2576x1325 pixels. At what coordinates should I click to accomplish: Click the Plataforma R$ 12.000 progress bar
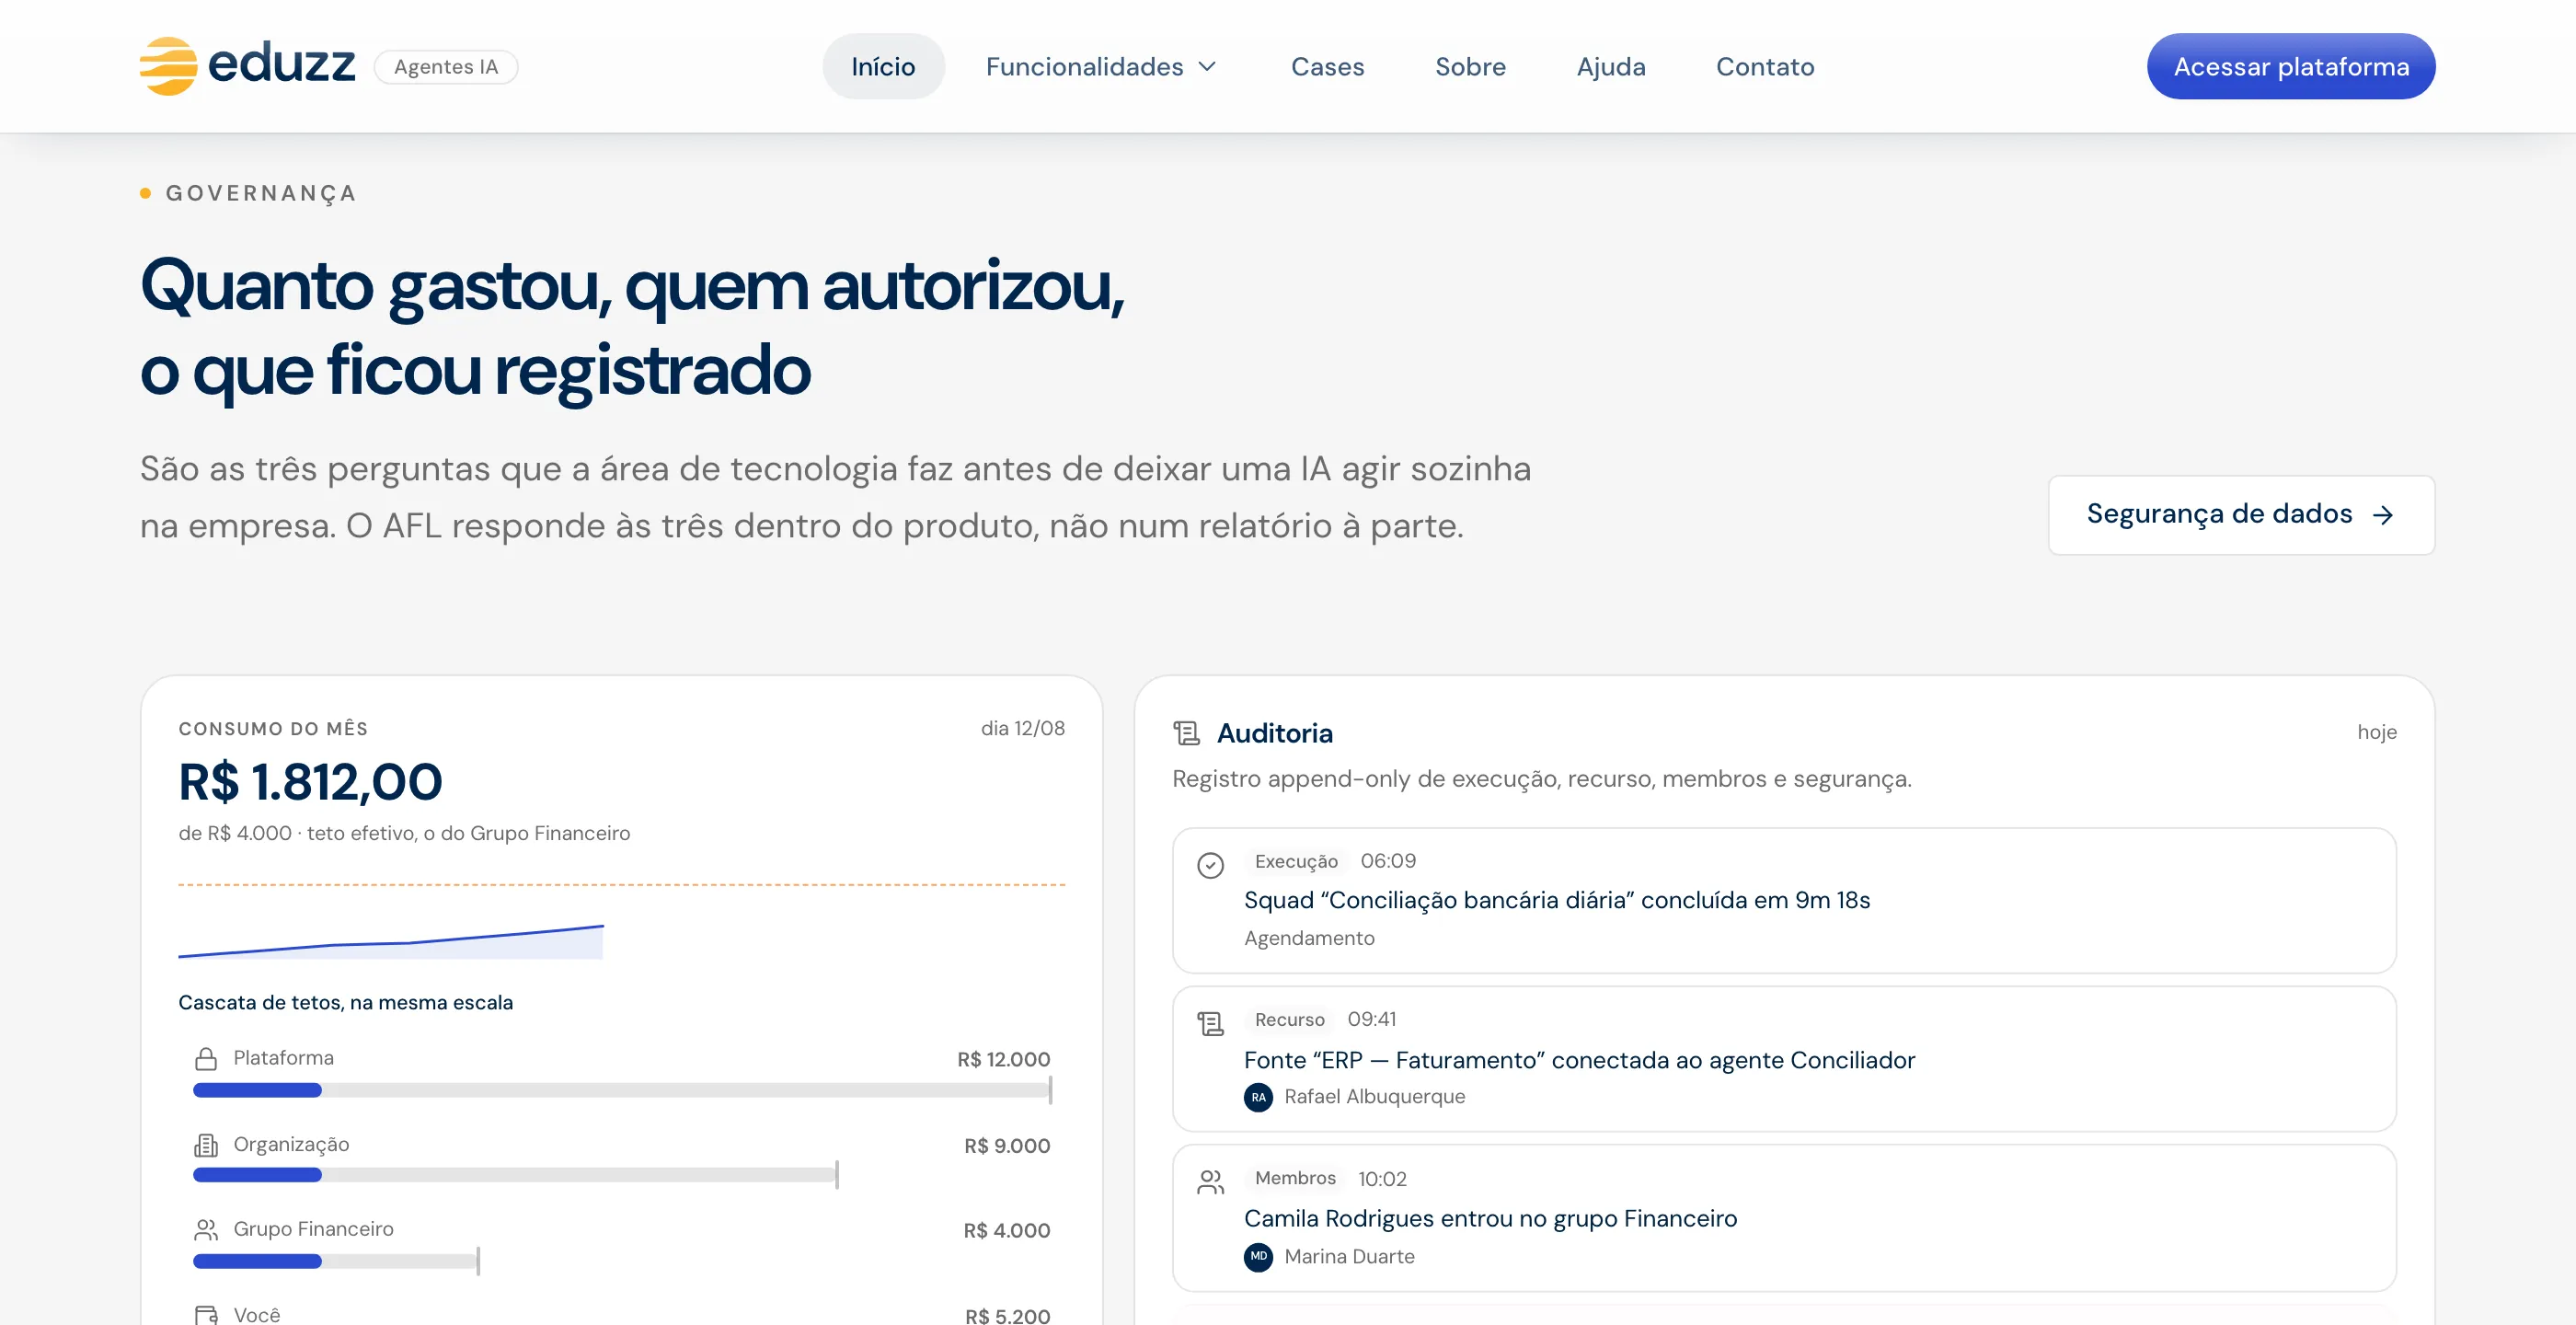pos(622,1090)
